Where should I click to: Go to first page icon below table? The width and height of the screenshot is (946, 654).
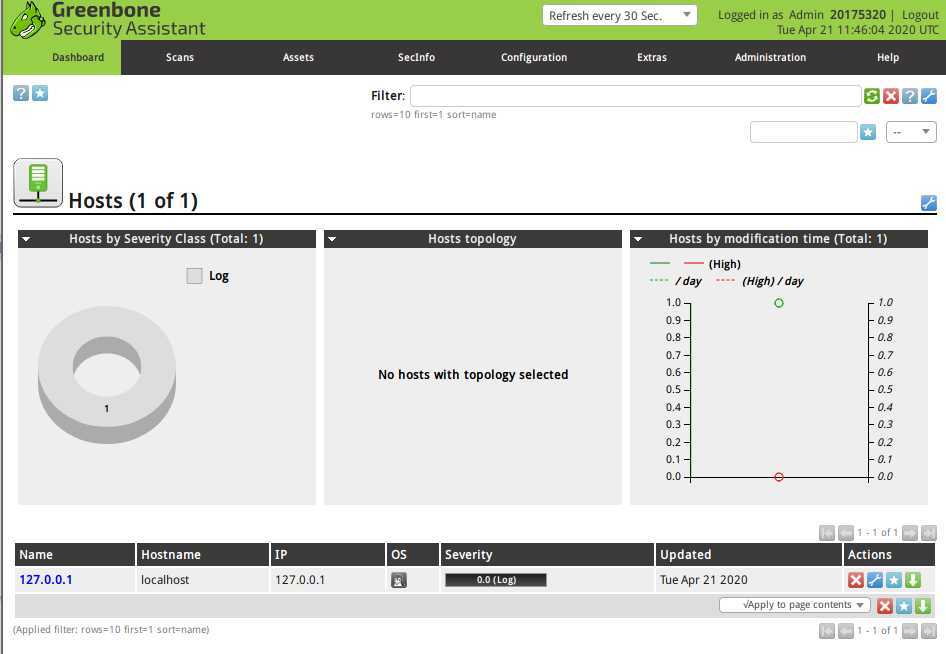point(827,631)
